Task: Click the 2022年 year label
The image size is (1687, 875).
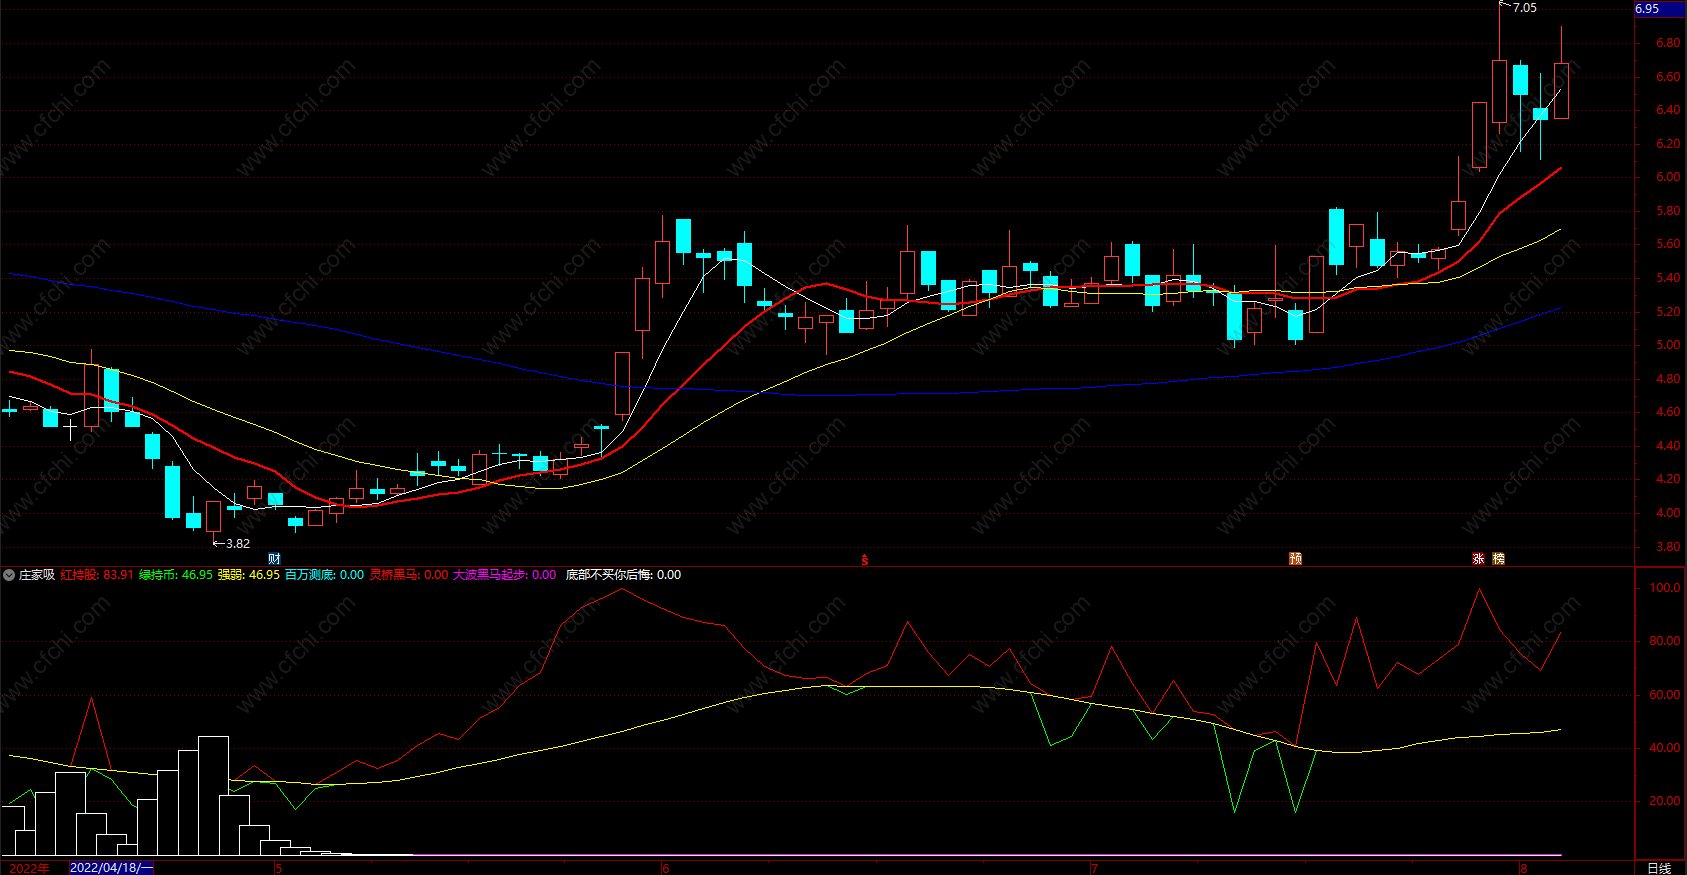Action: point(30,868)
